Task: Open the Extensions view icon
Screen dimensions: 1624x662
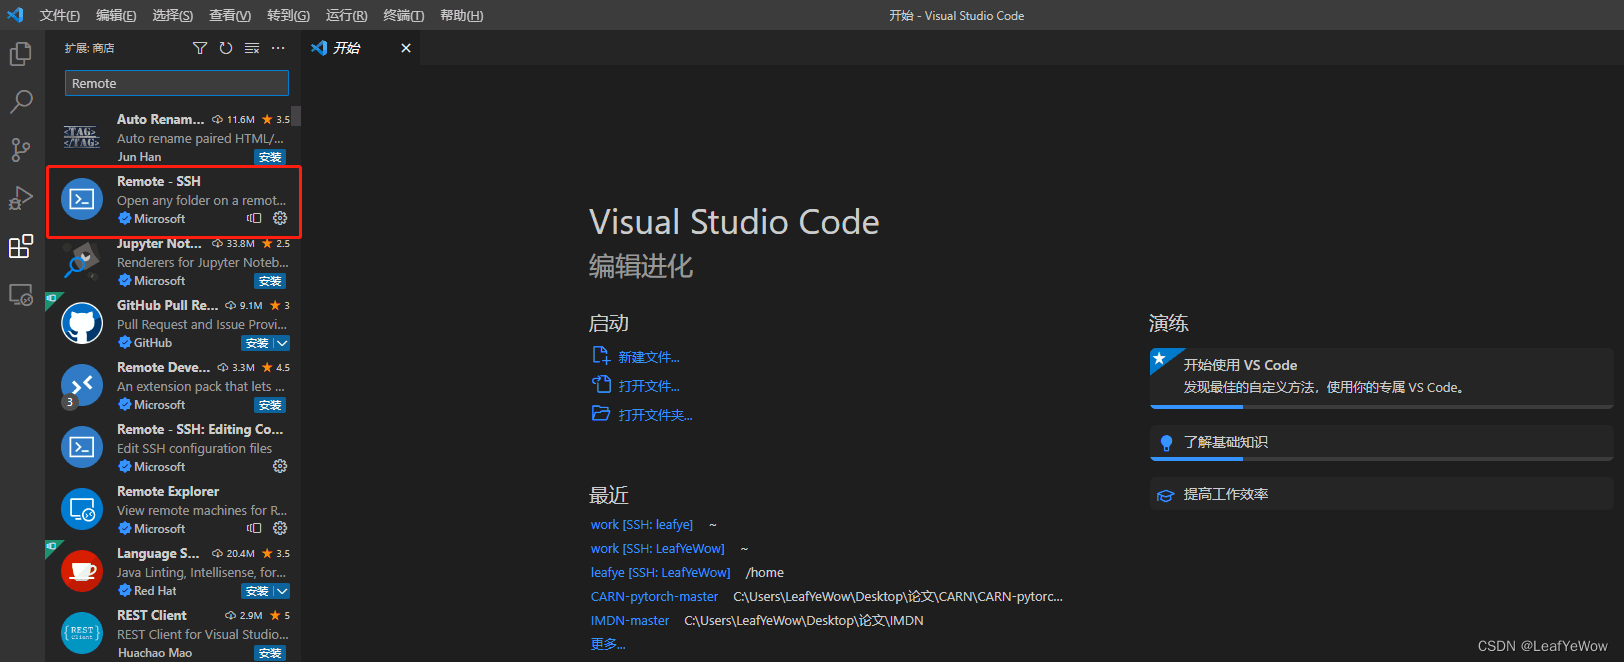Action: point(21,246)
